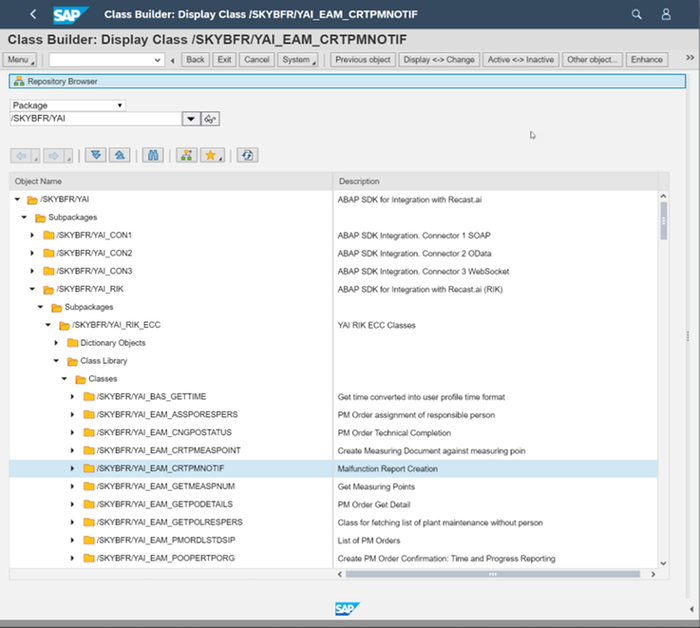Viewport: 700px width, 628px height.
Task: Click the Cancel button
Action: 256,60
